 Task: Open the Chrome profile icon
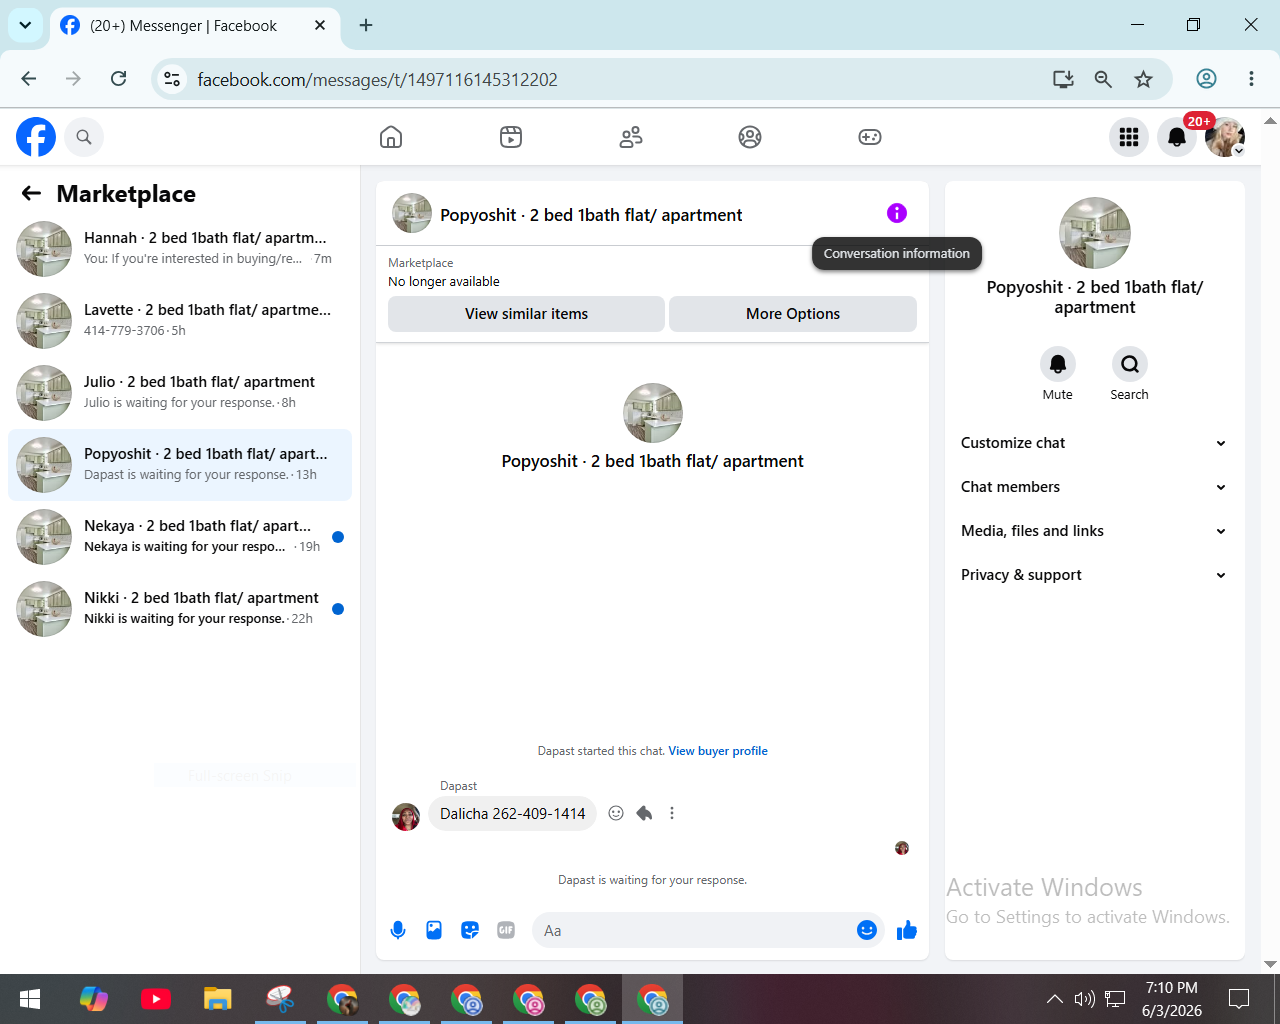[1207, 79]
